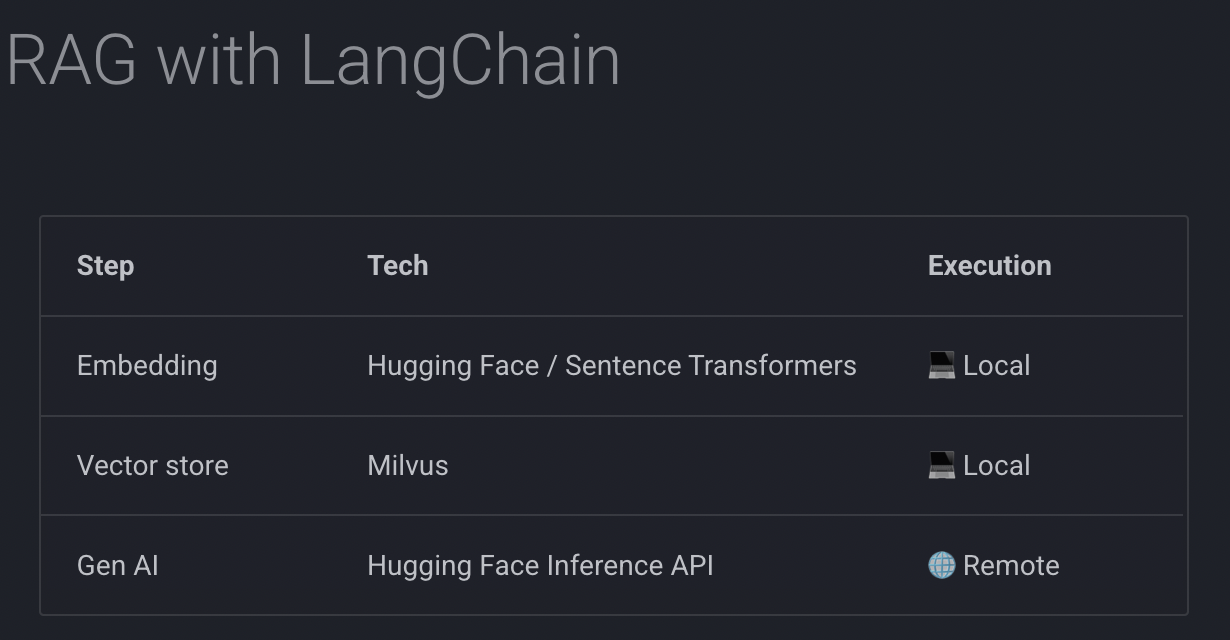
Task: Select the "Milvus" tech cell
Action: coord(408,466)
